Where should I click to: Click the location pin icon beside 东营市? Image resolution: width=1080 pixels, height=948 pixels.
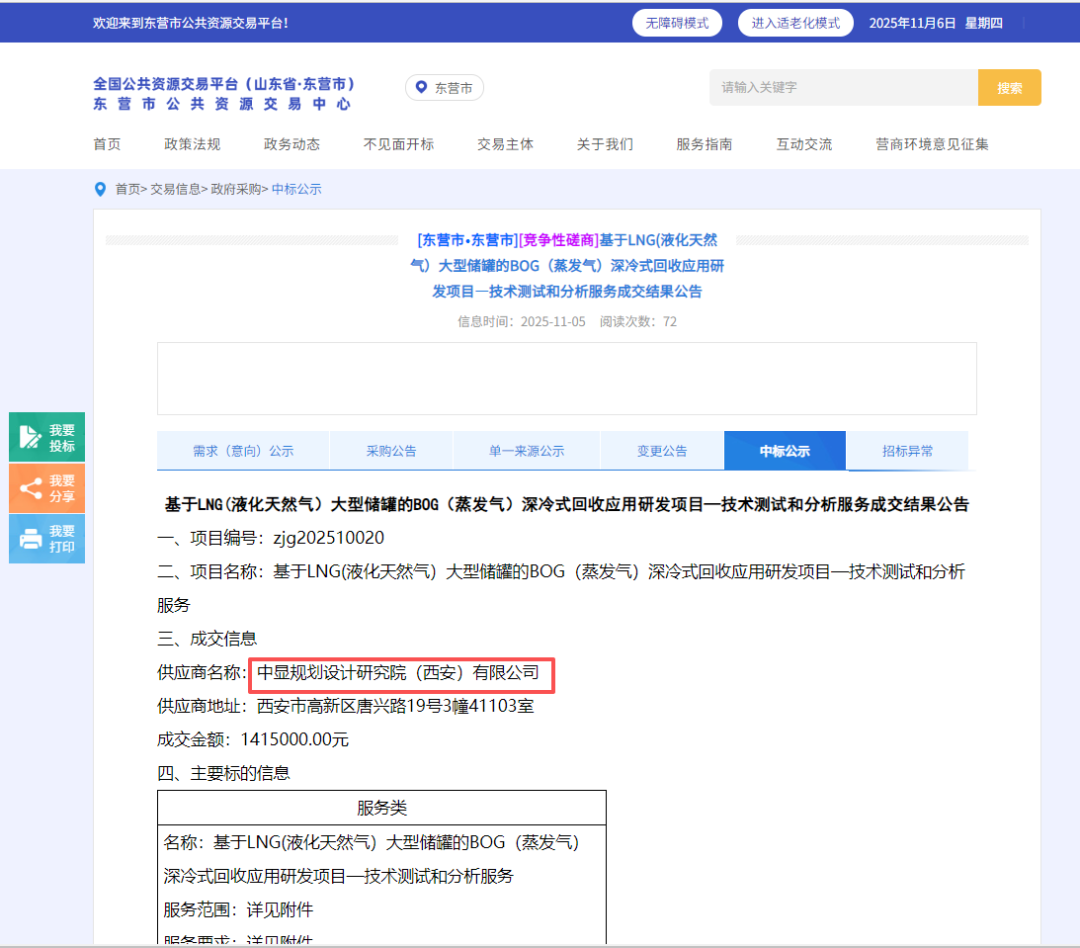421,88
